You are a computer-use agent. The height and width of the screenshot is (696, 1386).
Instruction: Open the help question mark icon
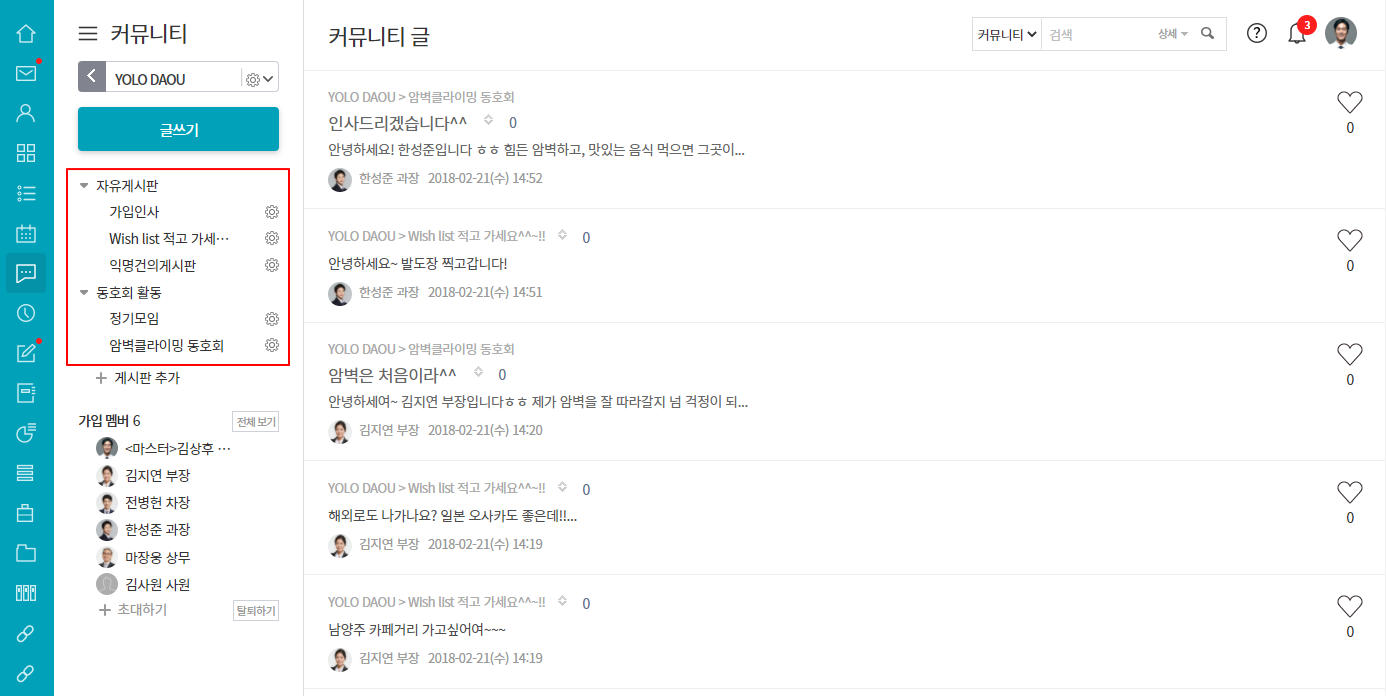pos(1257,33)
